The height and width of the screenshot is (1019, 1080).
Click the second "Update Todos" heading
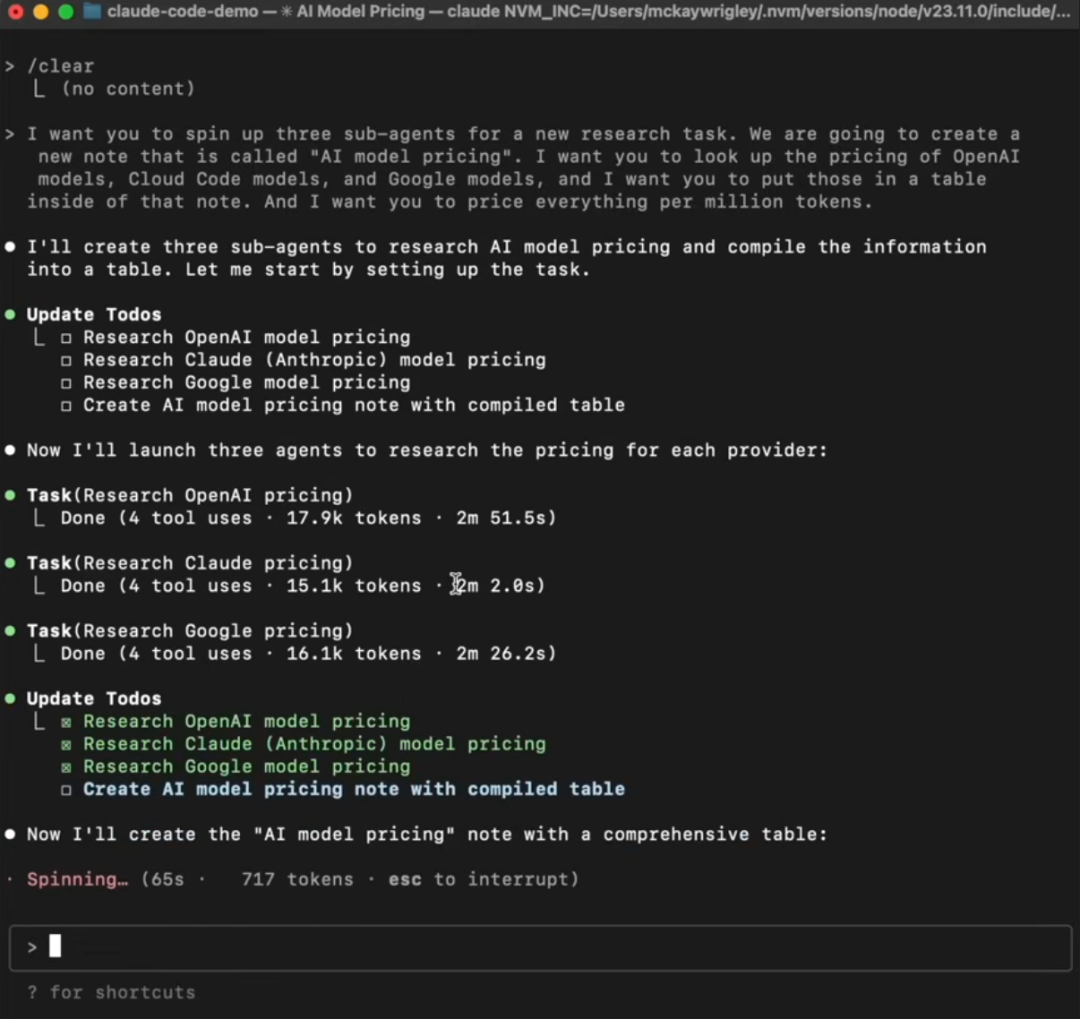click(94, 698)
